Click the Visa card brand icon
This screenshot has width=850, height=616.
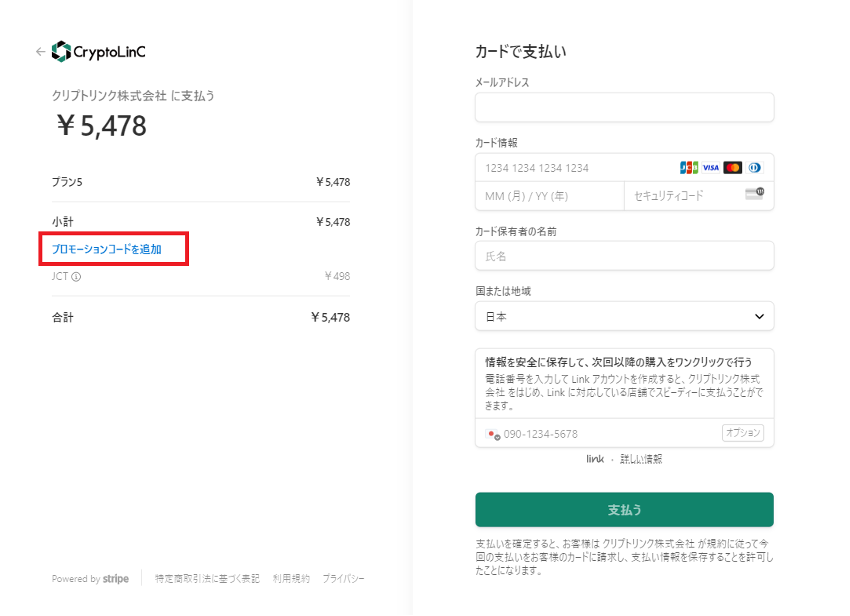tap(711, 168)
